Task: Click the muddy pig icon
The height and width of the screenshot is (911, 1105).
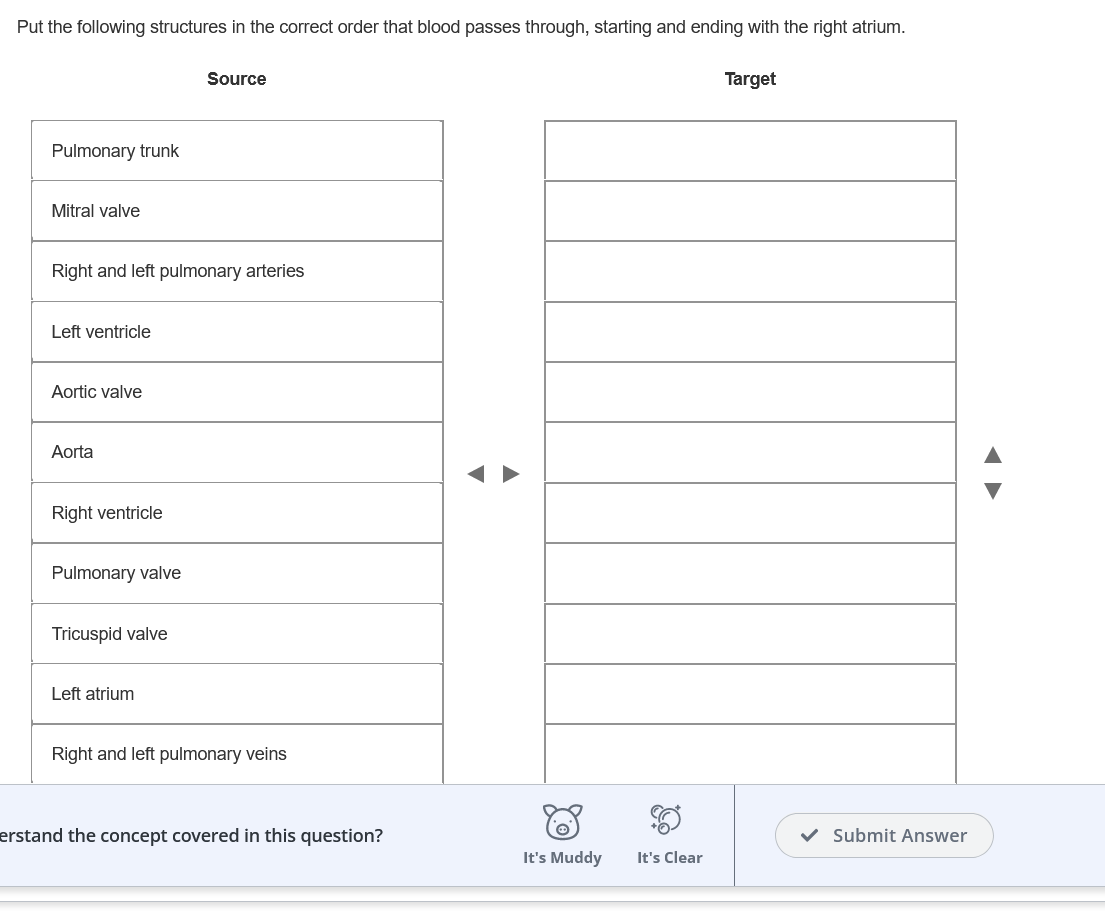Action: click(562, 820)
